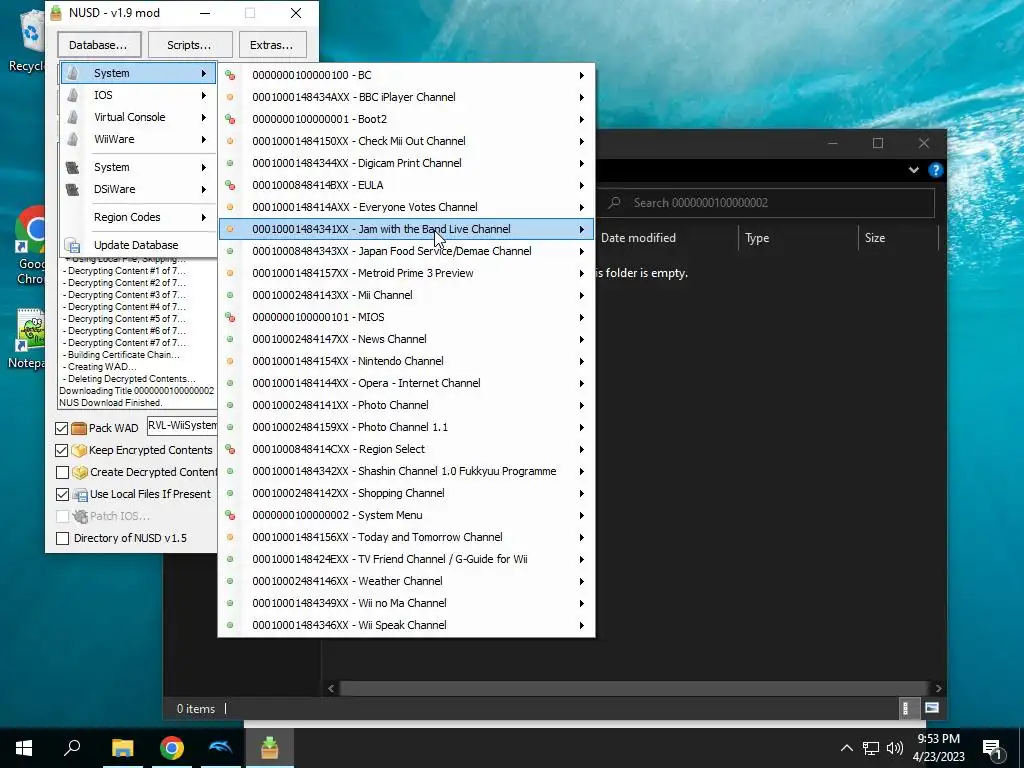The width and height of the screenshot is (1024, 768).
Task: Sort by Type column in Explorer
Action: 798,238
